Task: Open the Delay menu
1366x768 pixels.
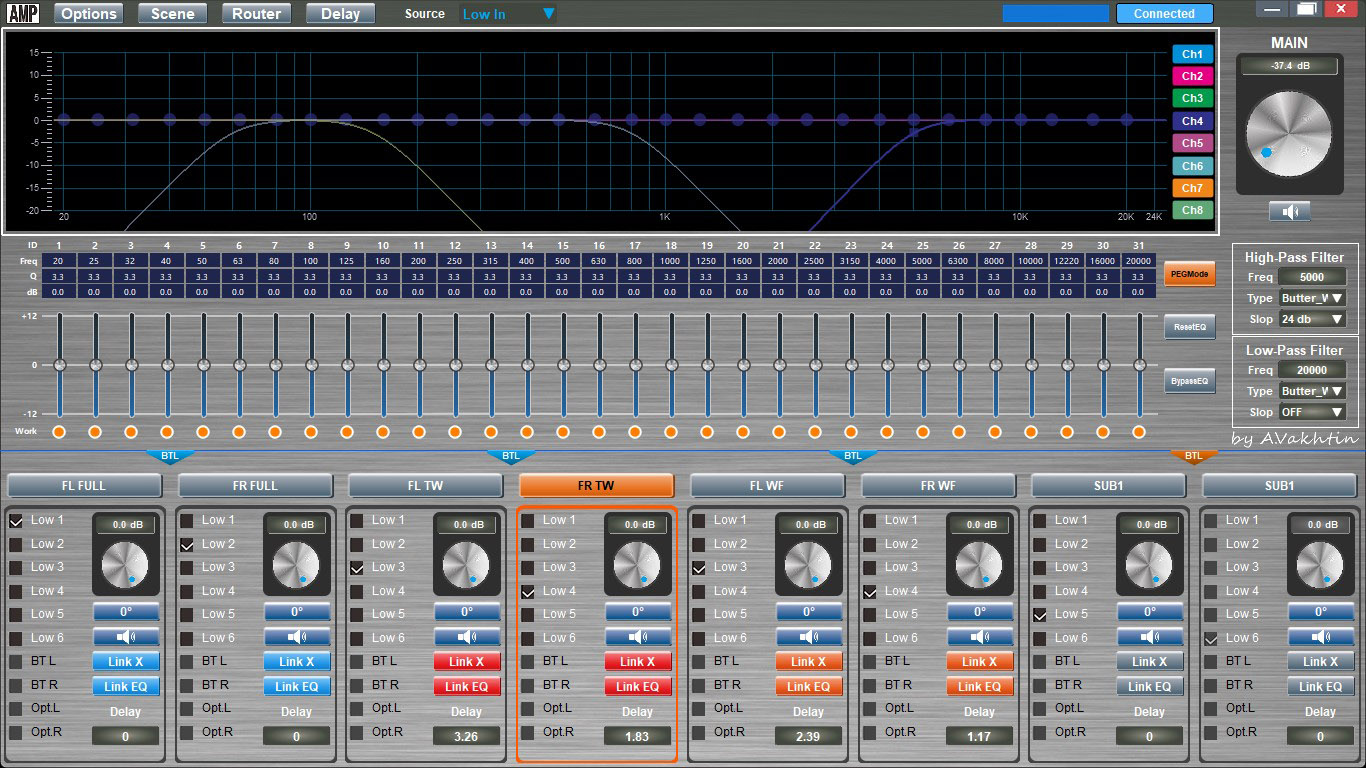Action: 340,14
